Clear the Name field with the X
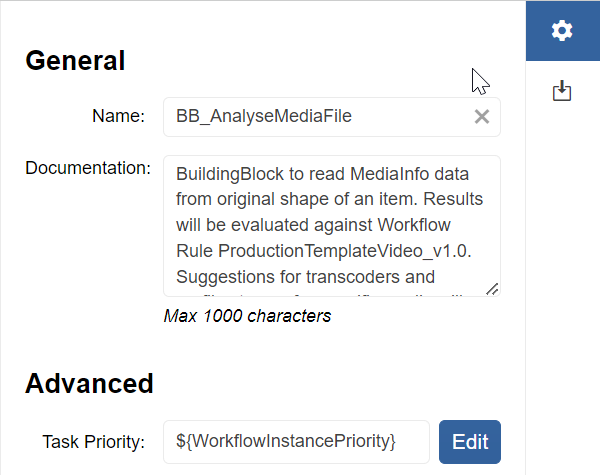 tap(481, 117)
